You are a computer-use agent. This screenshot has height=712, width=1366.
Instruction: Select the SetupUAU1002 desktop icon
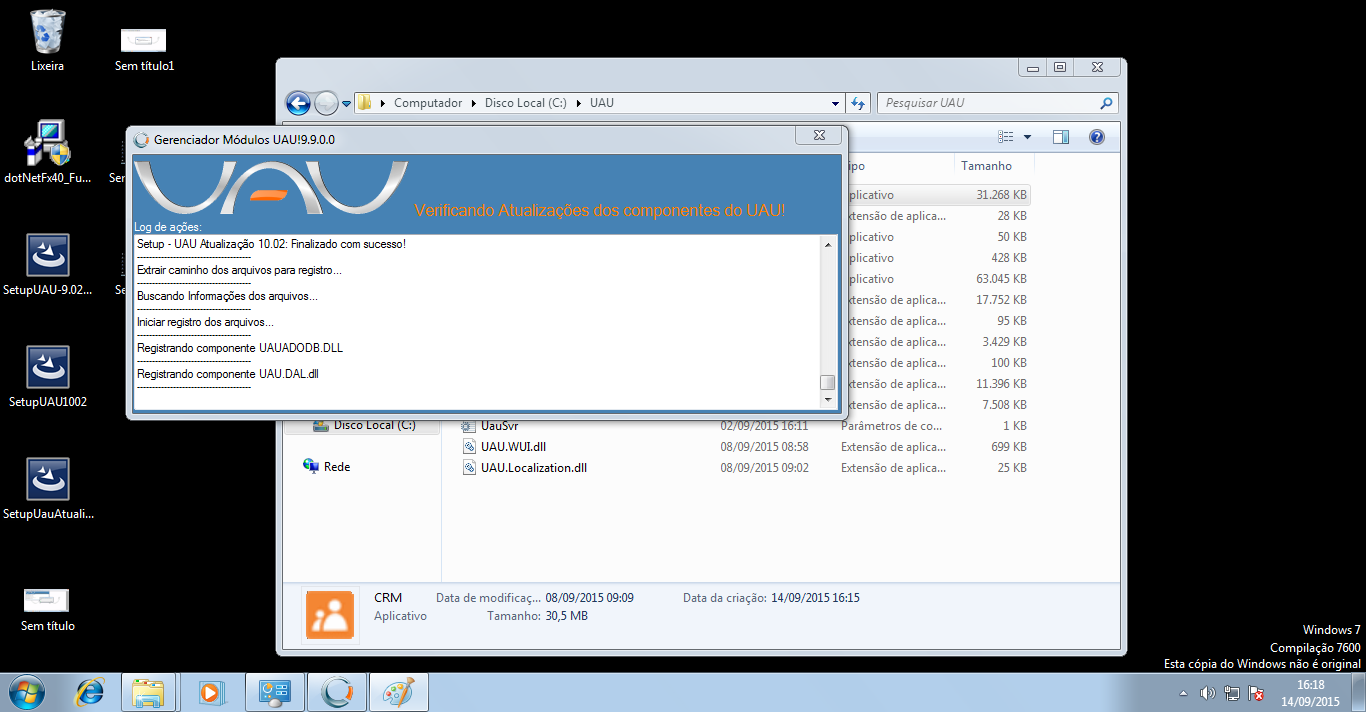pos(47,369)
